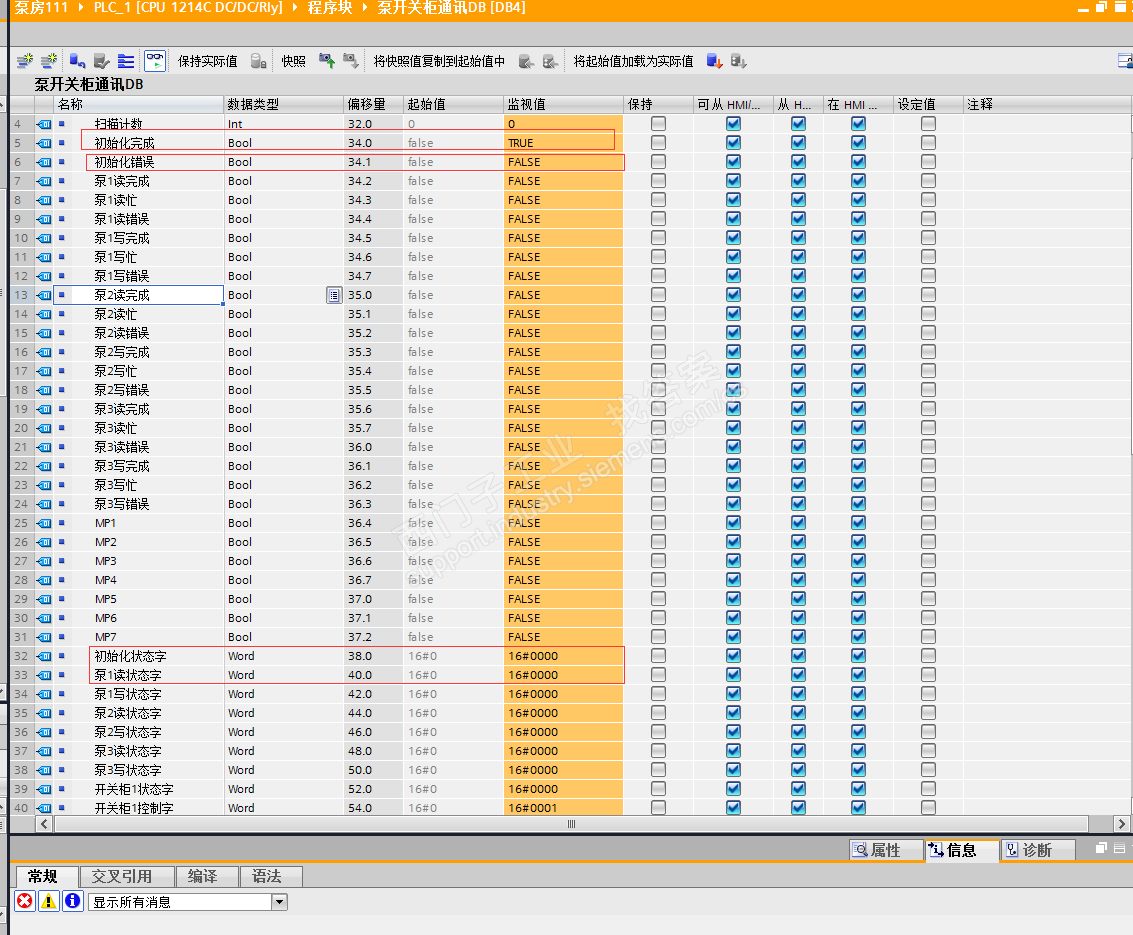The width and height of the screenshot is (1133, 935).
Task: Click tag icon of row 32 初始化状态字
Action: coord(44,655)
